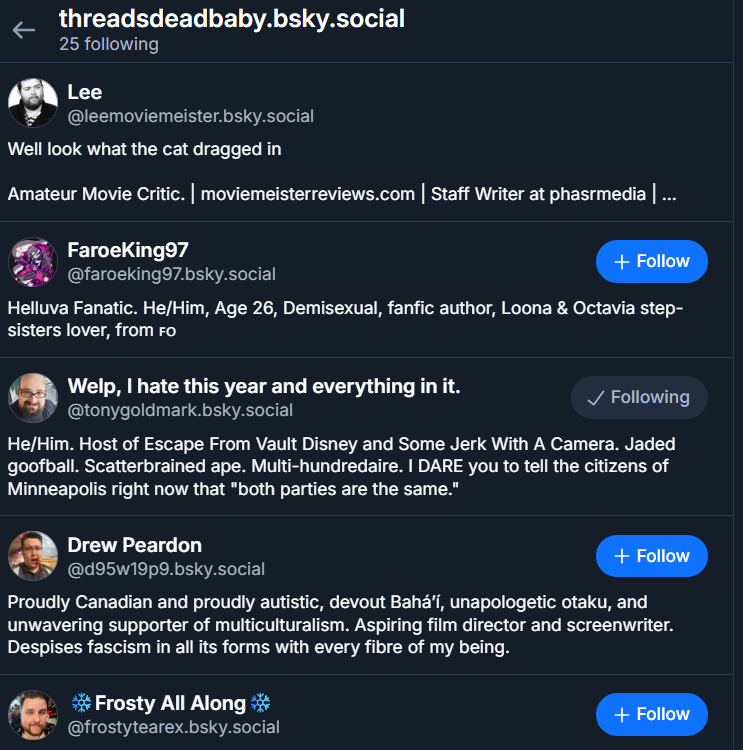Follow Drew Peardon
Viewport: 743px width, 750px height.
(x=651, y=556)
